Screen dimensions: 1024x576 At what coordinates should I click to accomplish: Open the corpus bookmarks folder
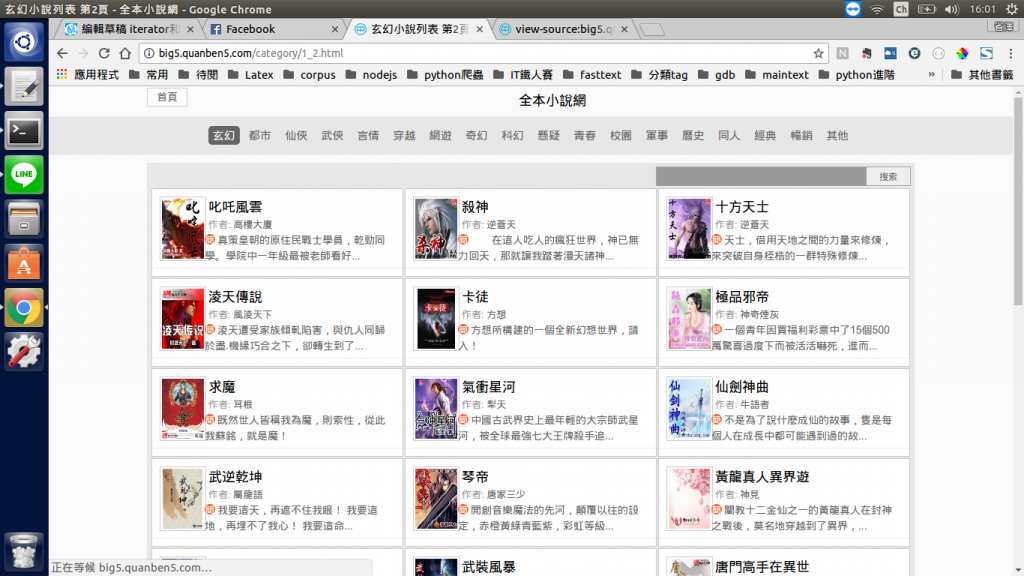pos(310,74)
